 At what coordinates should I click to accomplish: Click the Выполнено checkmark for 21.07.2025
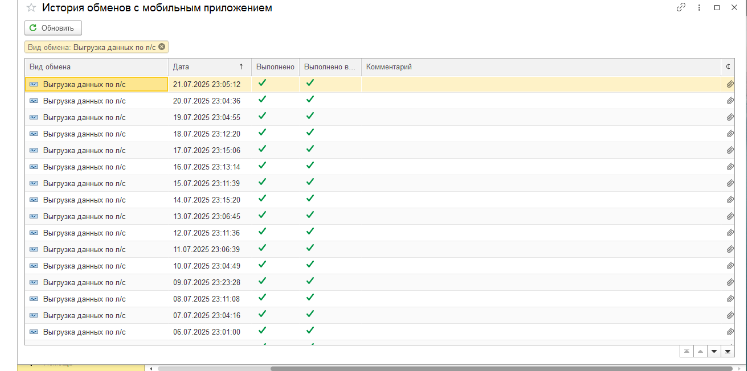262,83
